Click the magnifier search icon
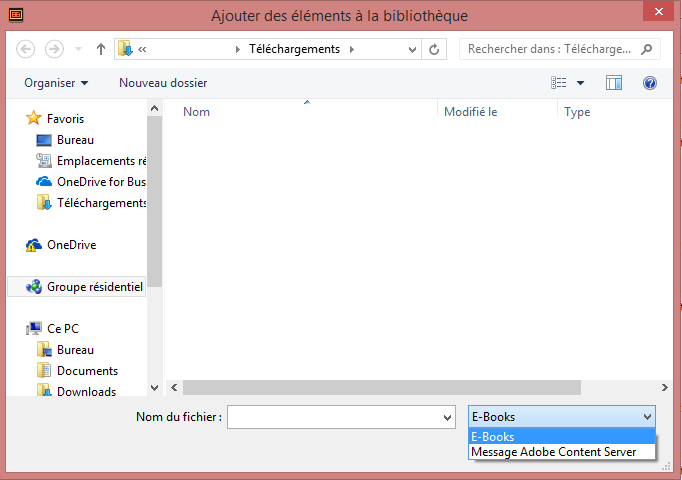 click(647, 49)
